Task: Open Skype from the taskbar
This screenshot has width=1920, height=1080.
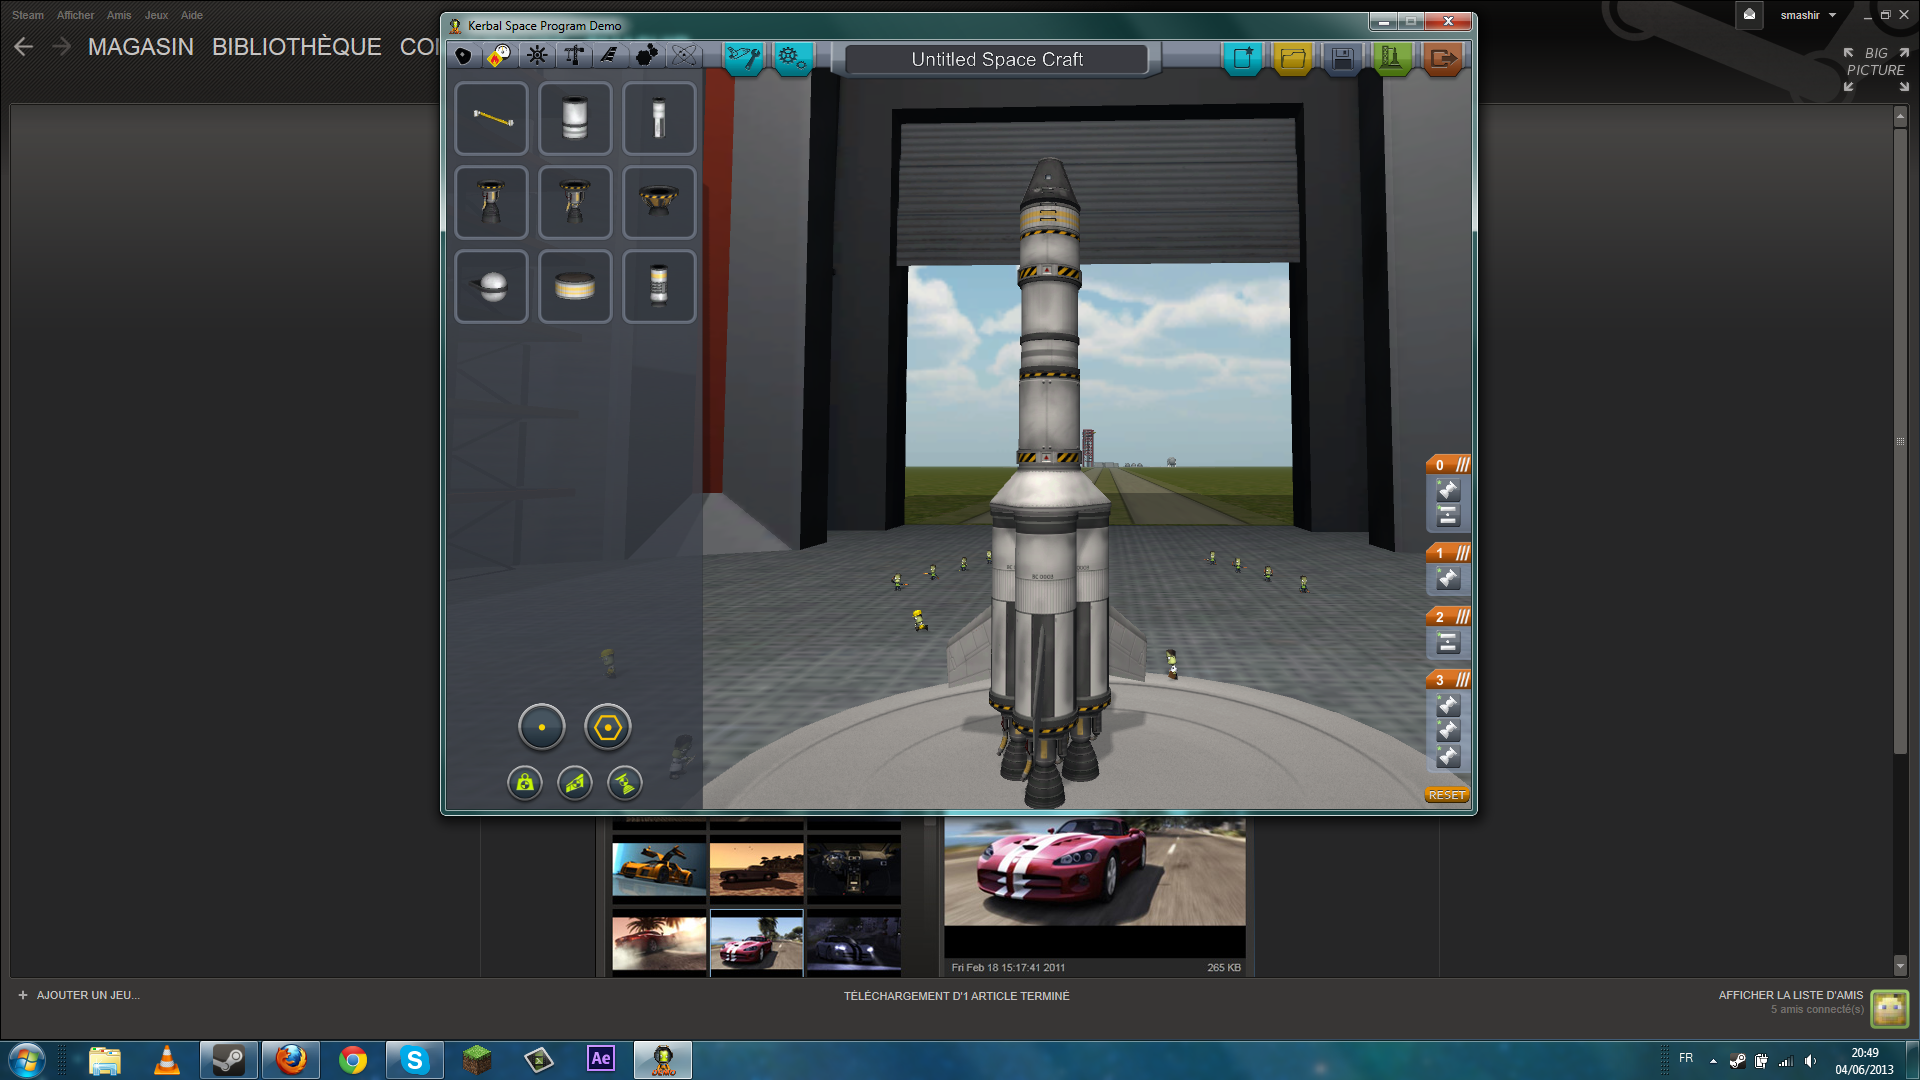Action: tap(415, 1060)
